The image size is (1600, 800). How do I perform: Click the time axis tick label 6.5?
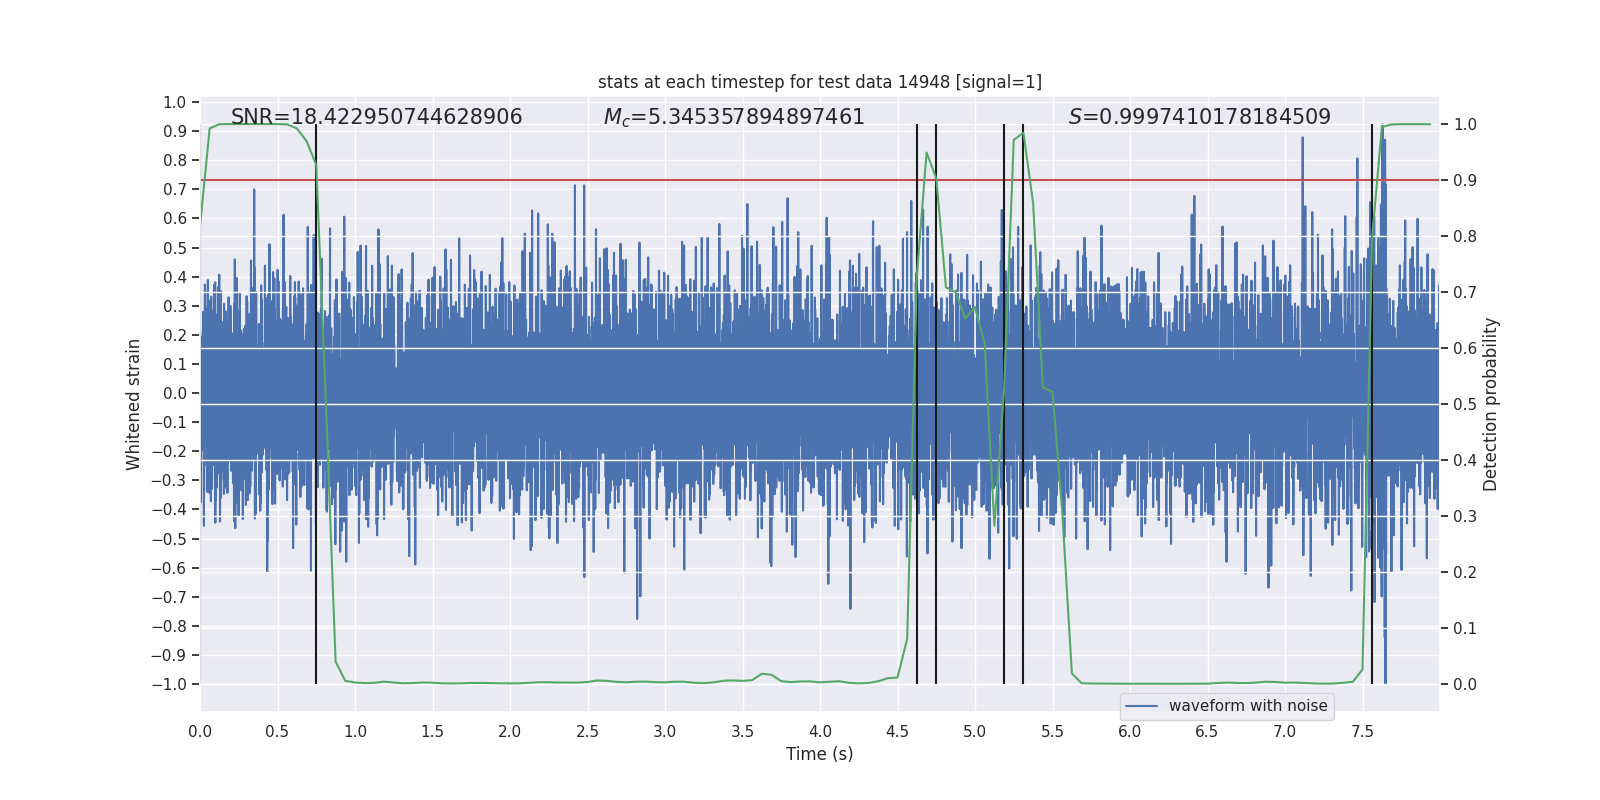pyautogui.click(x=1207, y=732)
